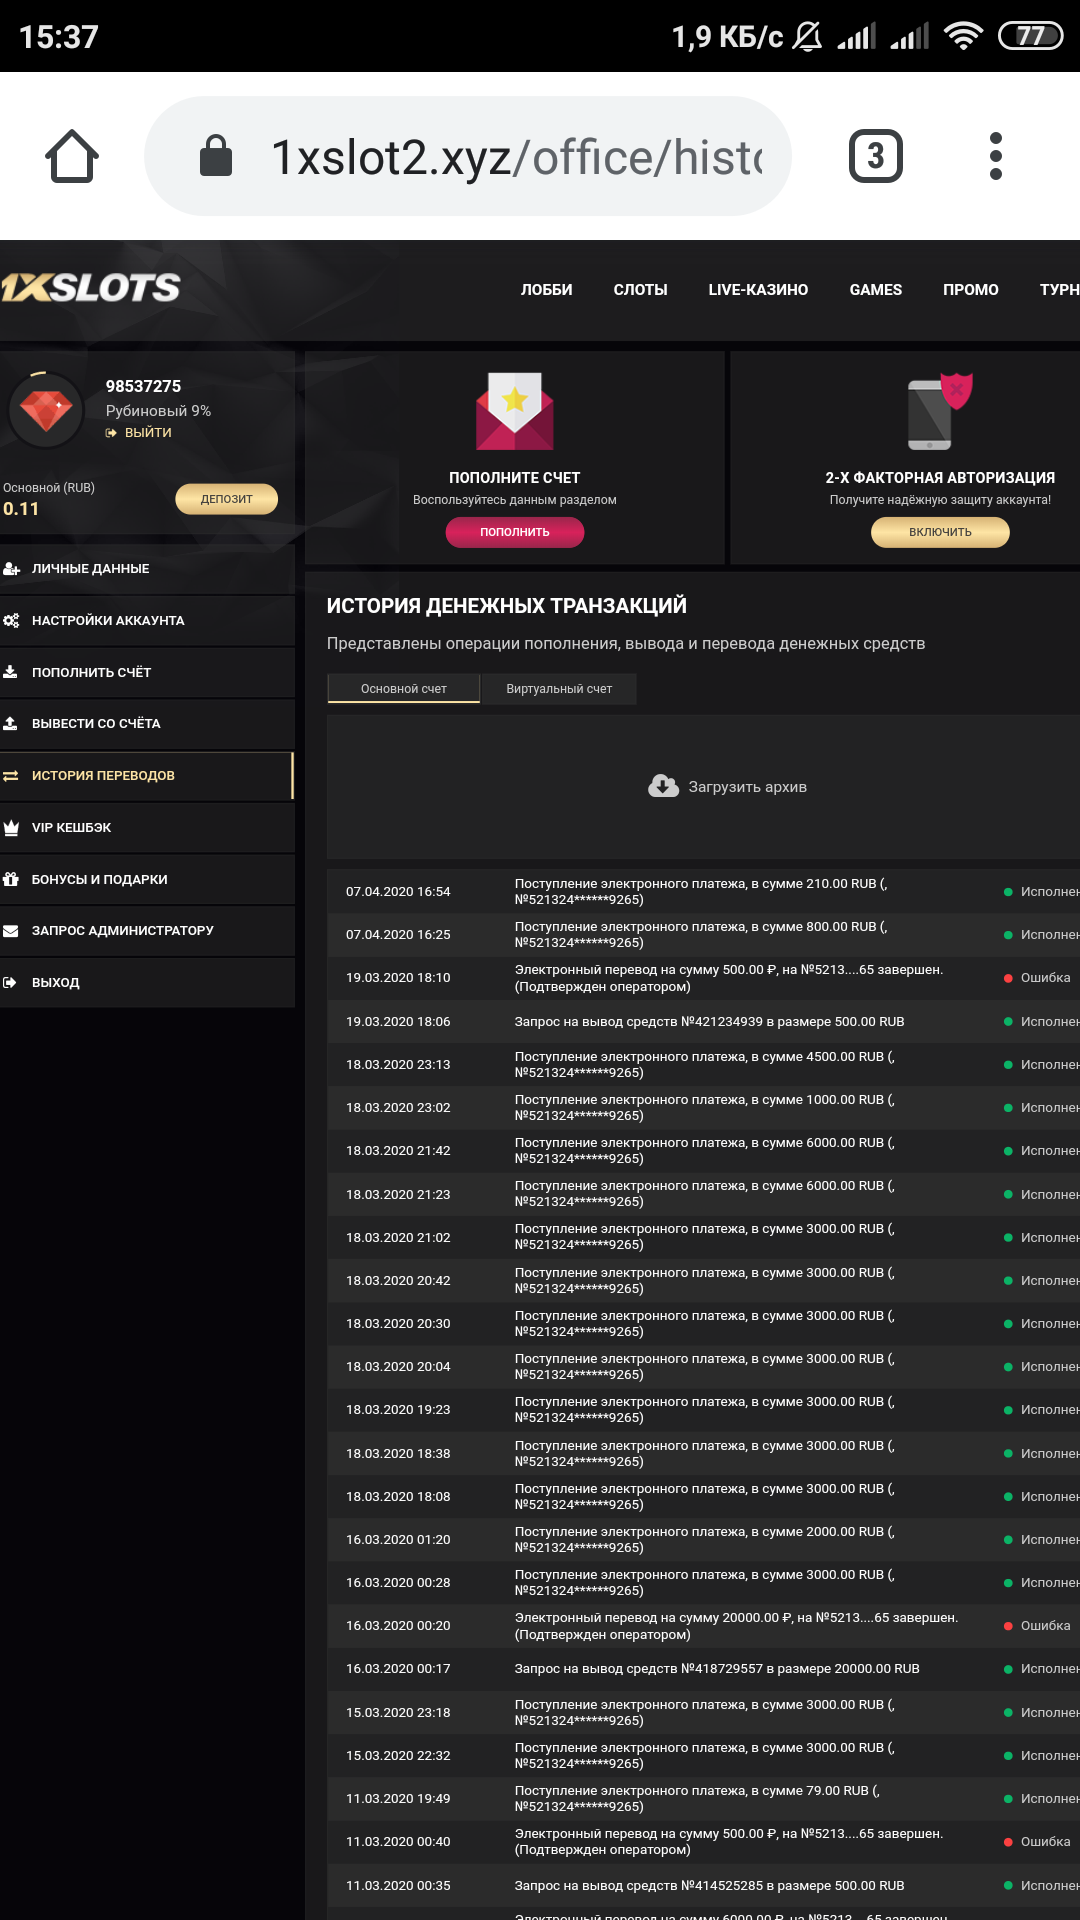Tap the URL address bar field
Screen dimensions: 1080x1920
(515, 156)
